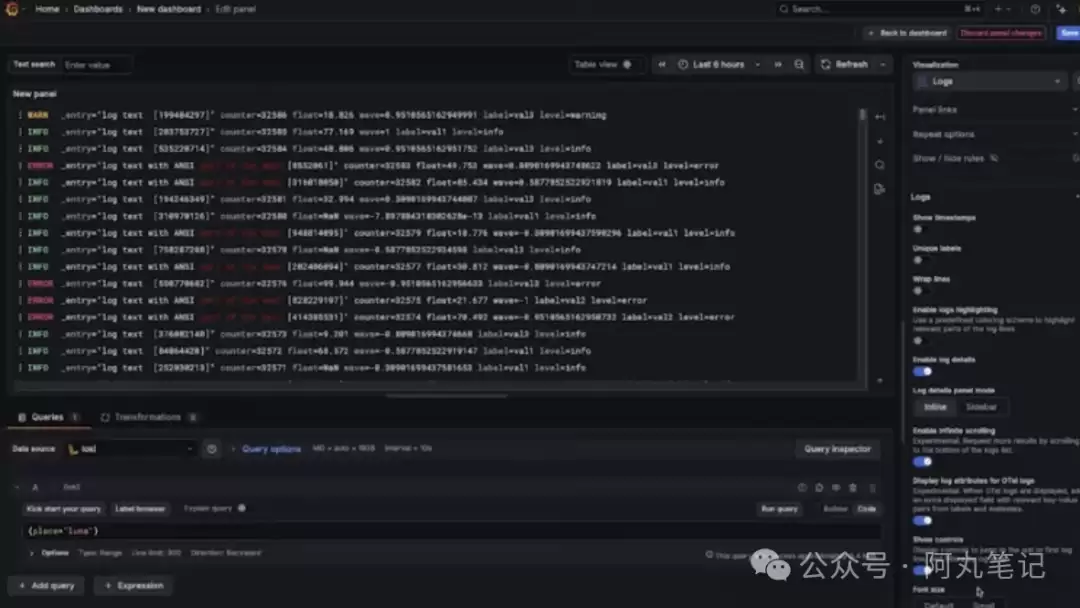Image resolution: width=1080 pixels, height=608 pixels.
Task: Open data source help icon
Action: [212, 449]
